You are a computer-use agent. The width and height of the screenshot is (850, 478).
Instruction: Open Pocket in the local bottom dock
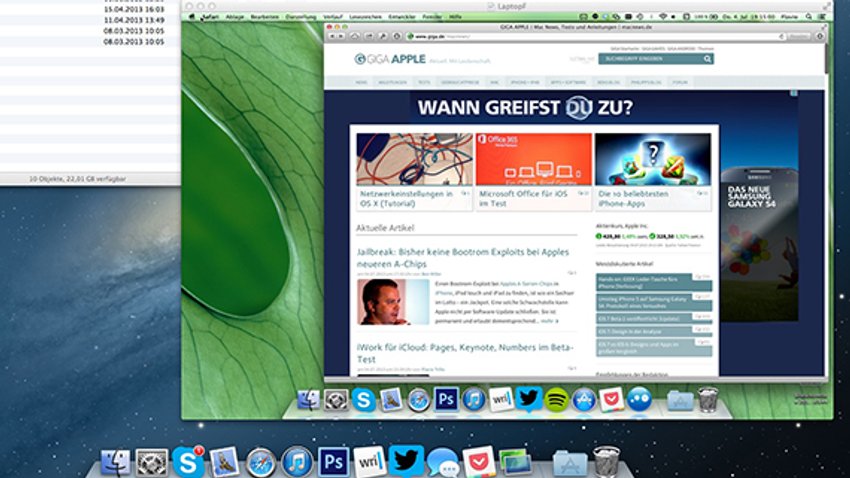coord(479,462)
